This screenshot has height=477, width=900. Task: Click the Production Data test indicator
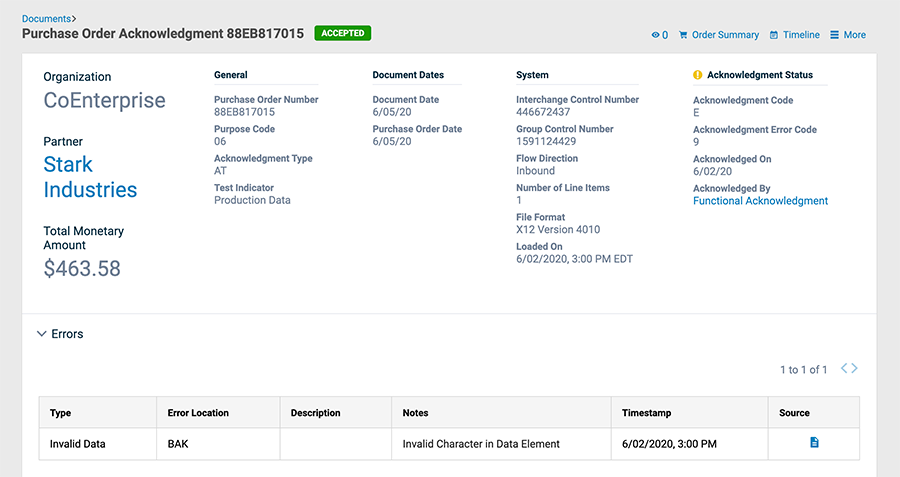pos(252,200)
